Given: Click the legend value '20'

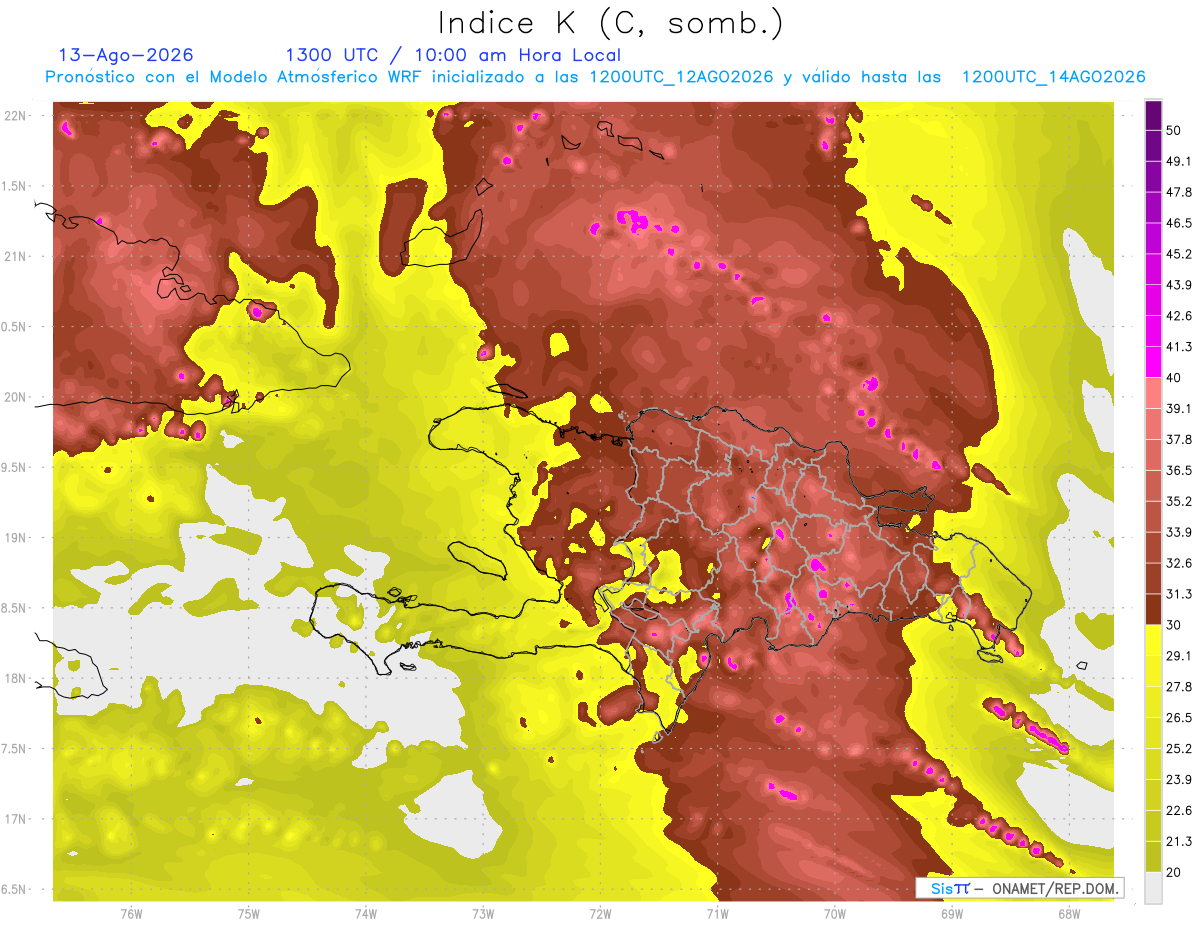Looking at the screenshot, I should (x=1175, y=873).
